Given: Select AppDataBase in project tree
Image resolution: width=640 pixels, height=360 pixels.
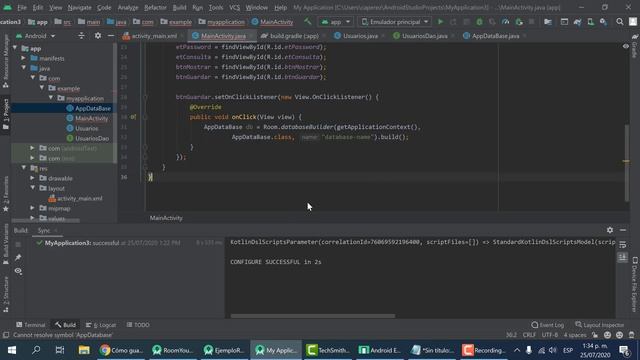Looking at the screenshot, I should (x=93, y=108).
